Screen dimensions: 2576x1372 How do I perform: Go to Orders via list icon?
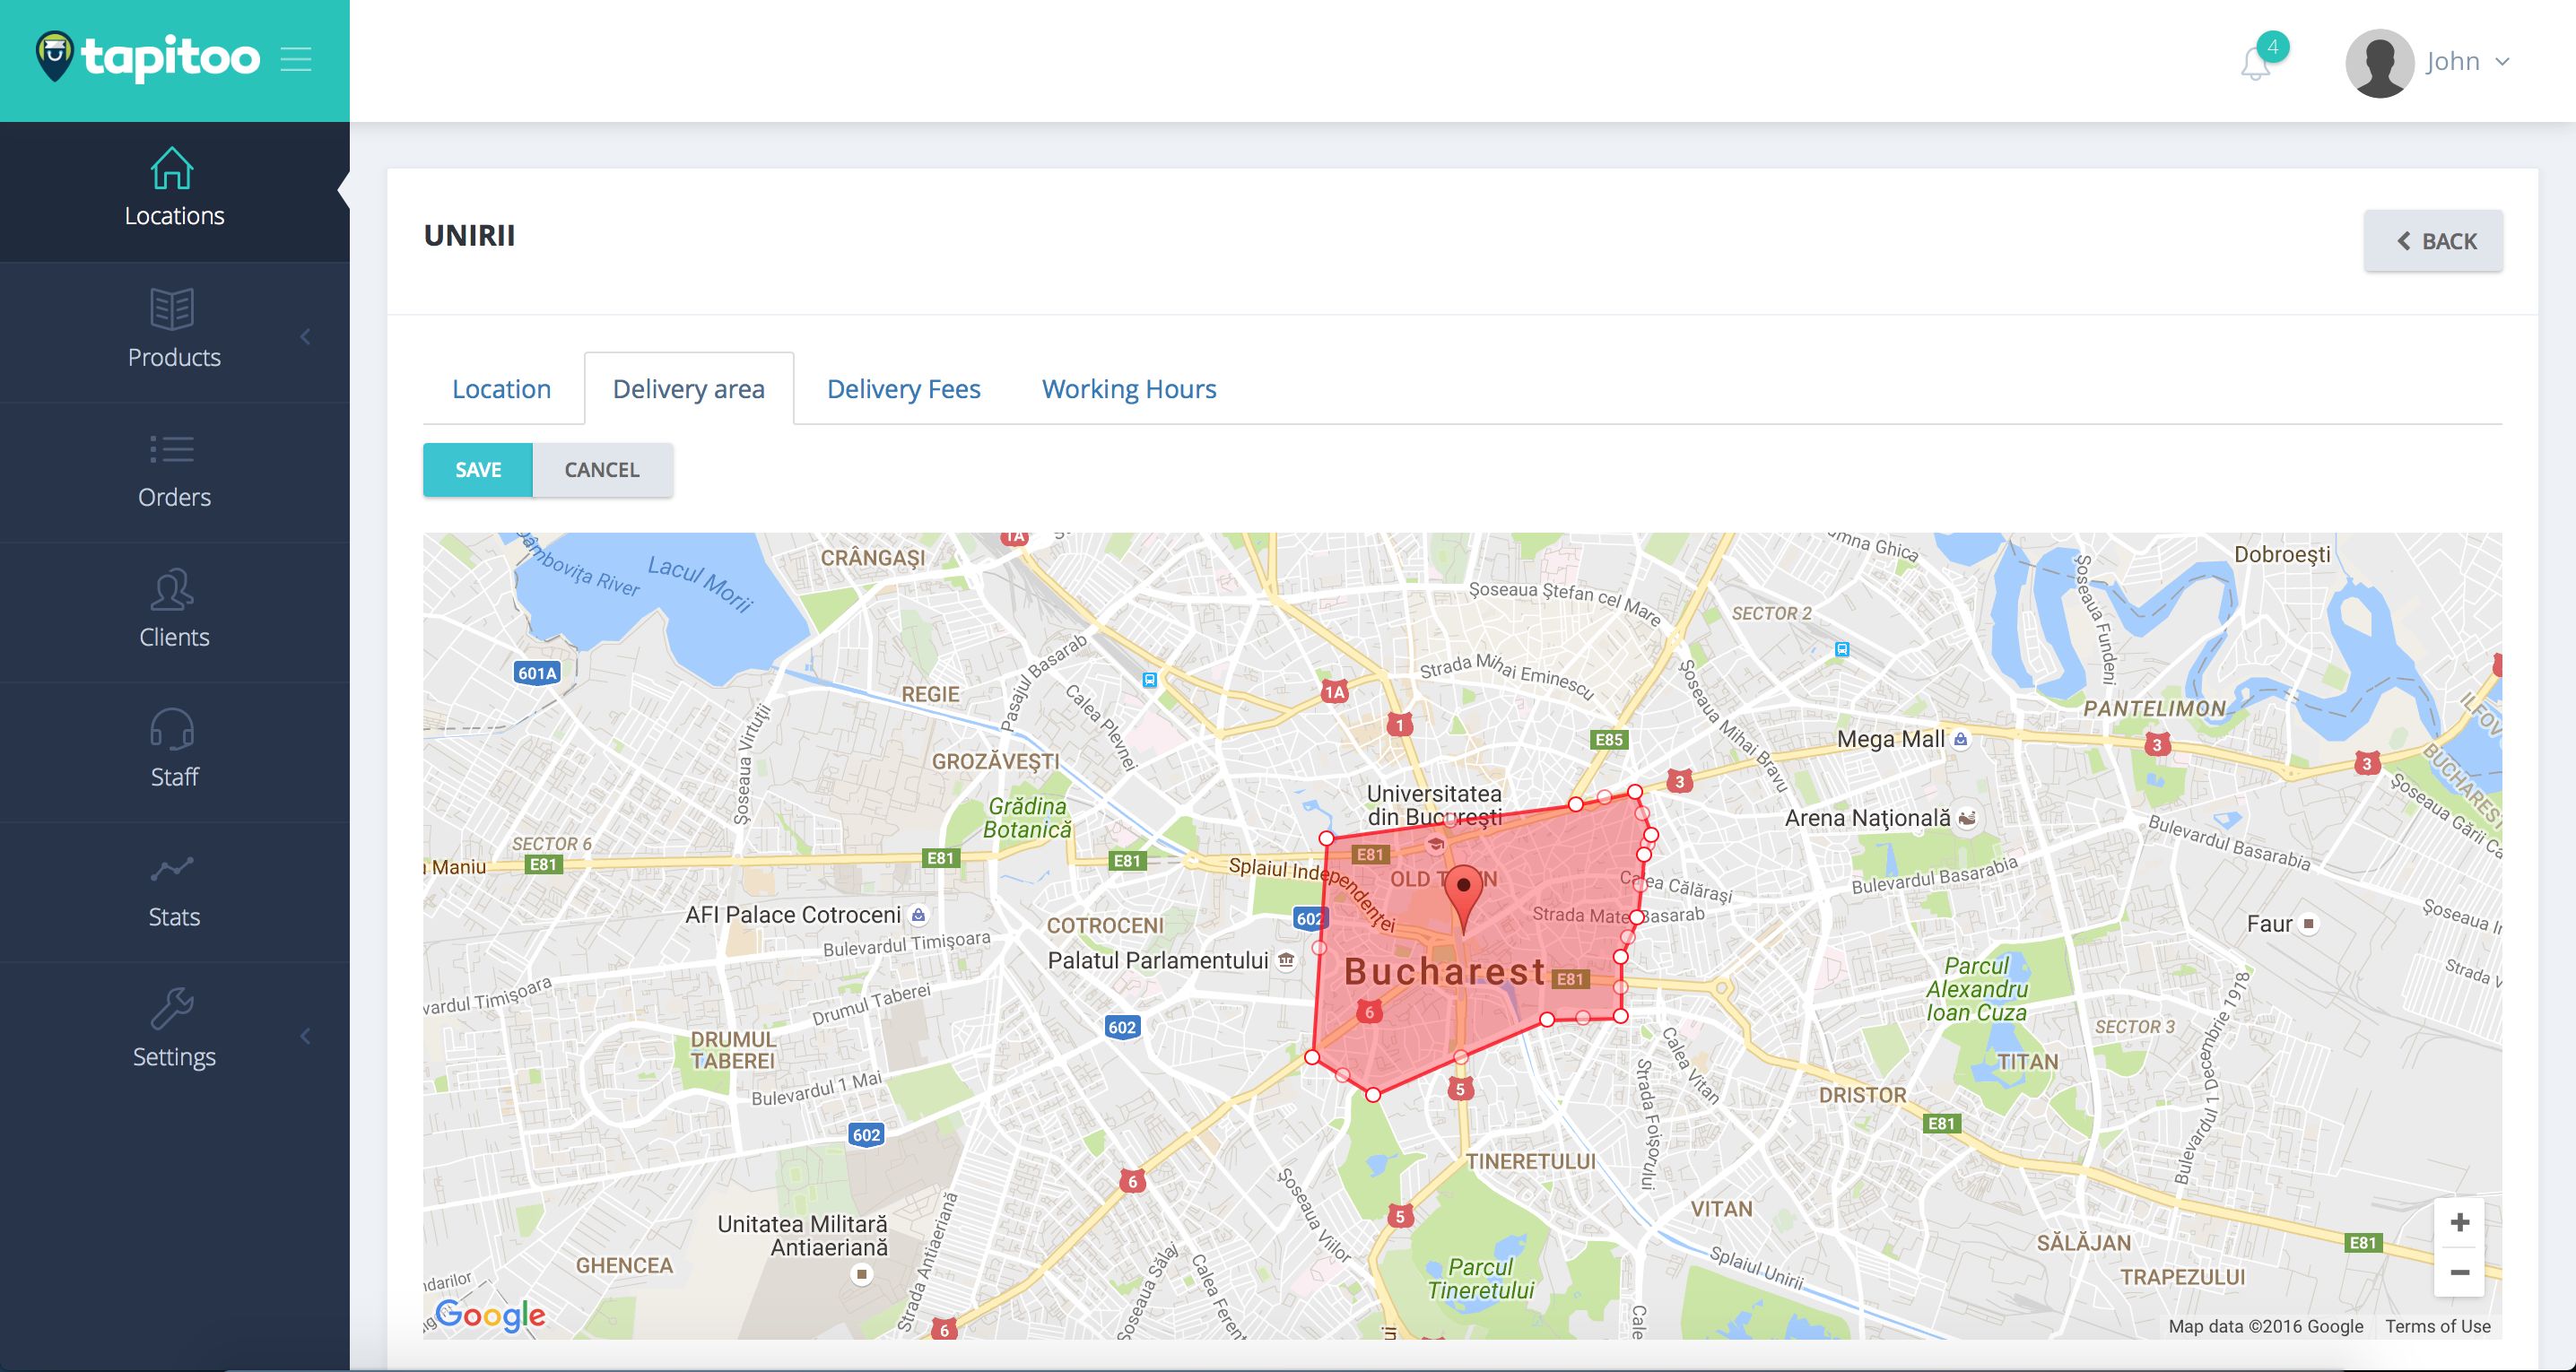[172, 449]
